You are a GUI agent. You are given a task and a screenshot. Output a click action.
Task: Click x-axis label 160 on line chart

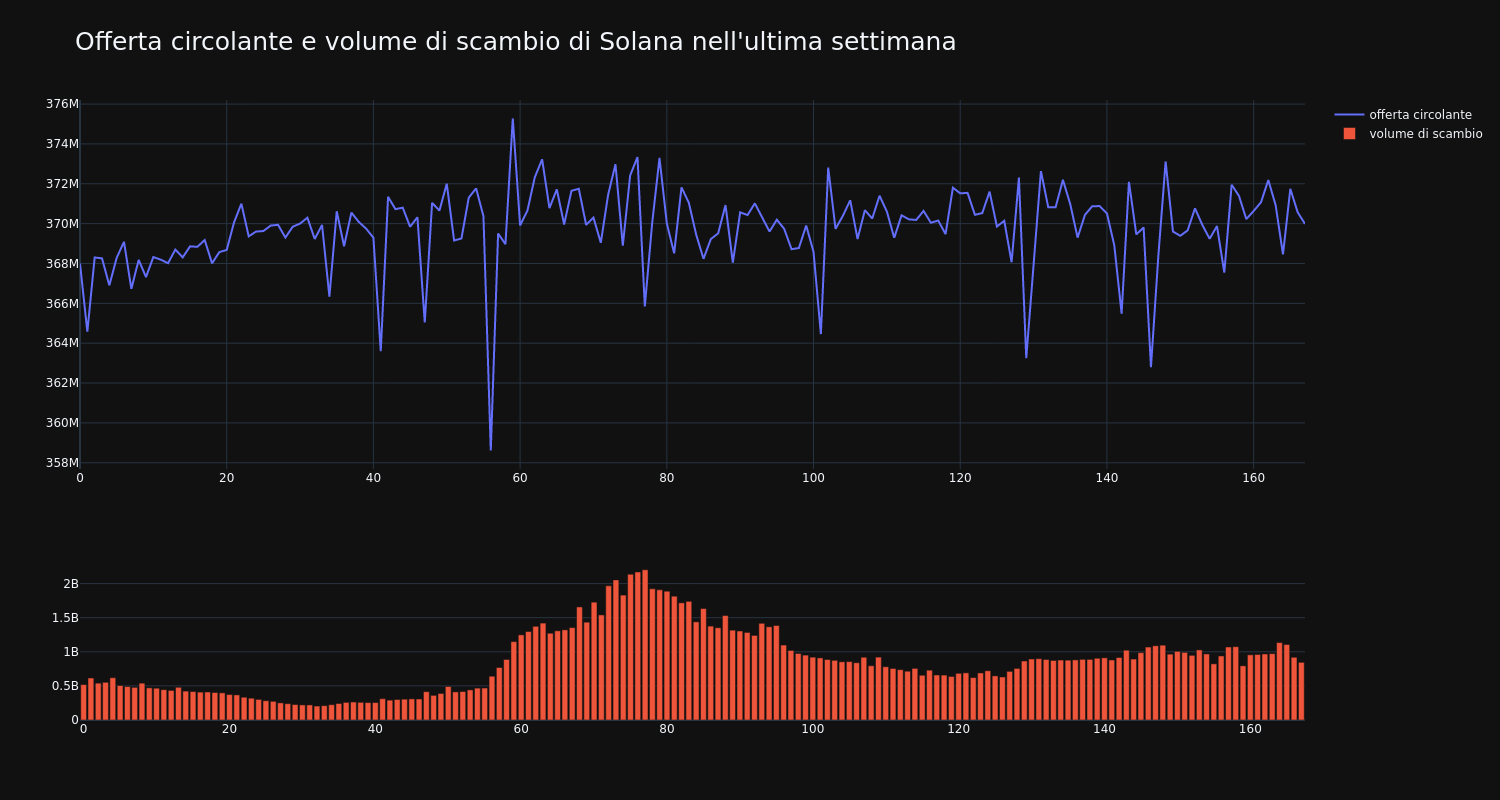[1253, 478]
